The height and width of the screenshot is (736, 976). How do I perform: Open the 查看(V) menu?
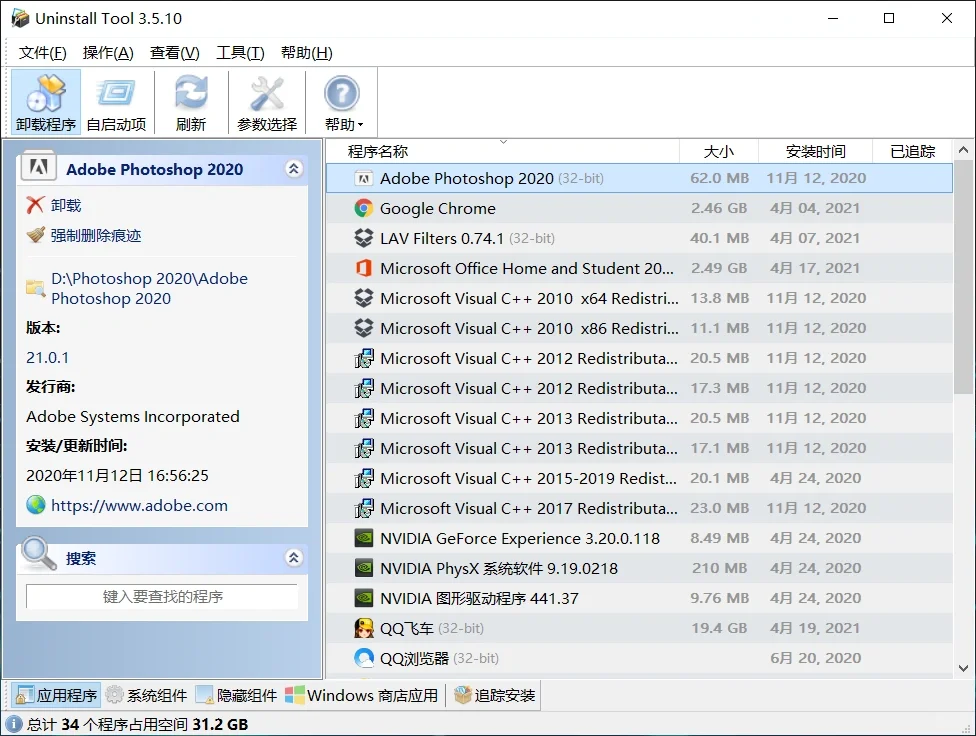click(175, 53)
